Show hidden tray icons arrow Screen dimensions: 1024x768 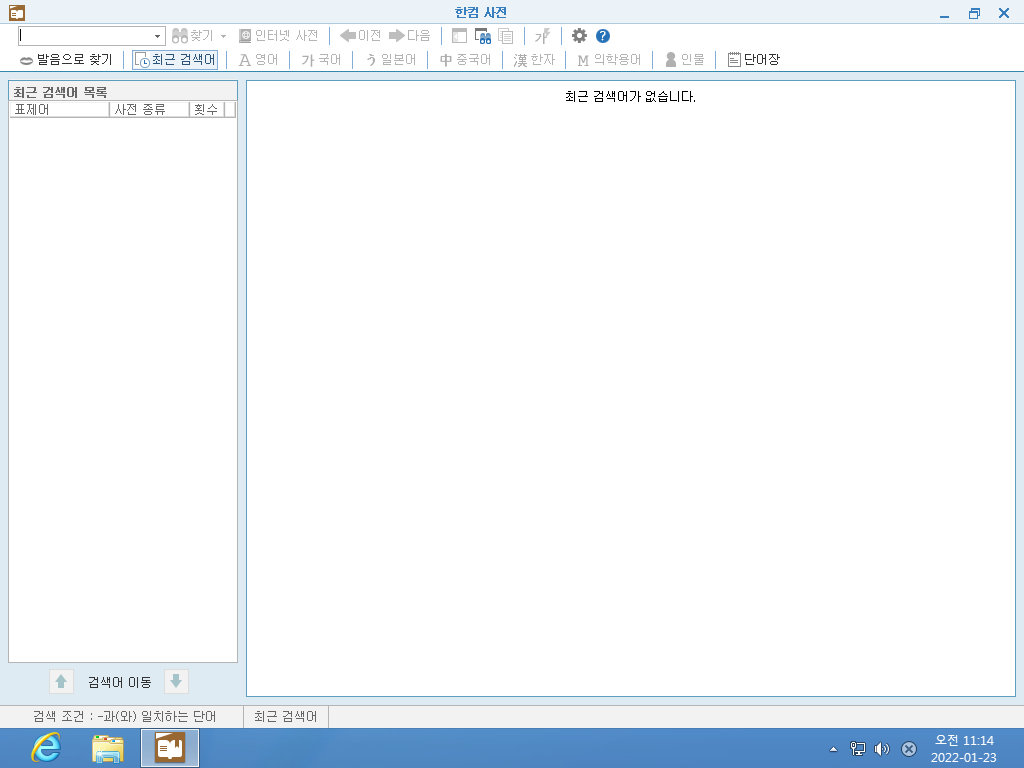(833, 749)
